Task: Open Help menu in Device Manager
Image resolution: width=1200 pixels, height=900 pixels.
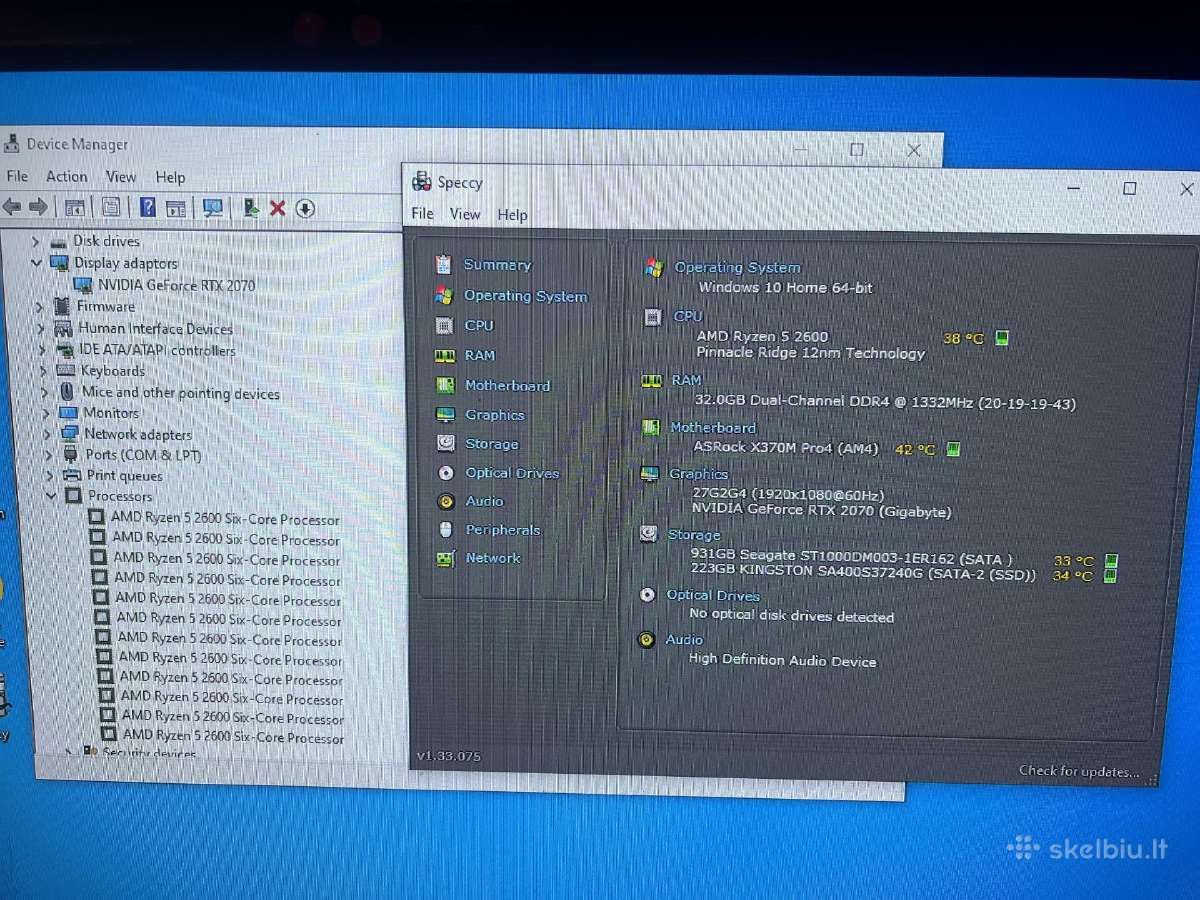Action: [170, 177]
